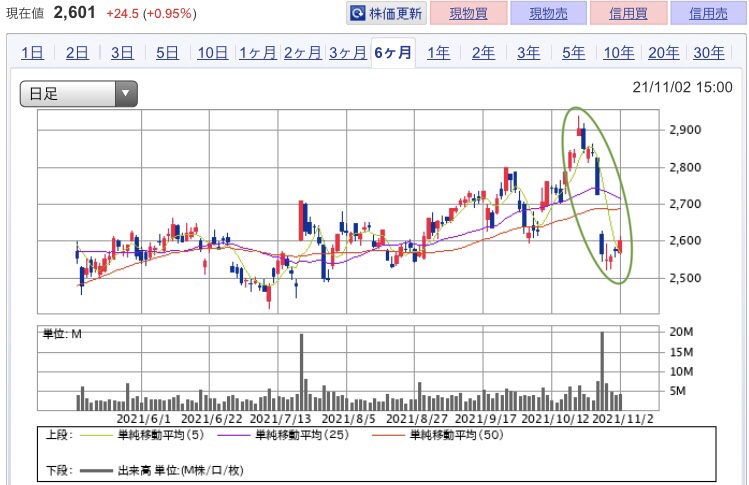The width and height of the screenshot is (749, 485).
Task: Select the 1ヶ月 range tab
Action: (257, 53)
